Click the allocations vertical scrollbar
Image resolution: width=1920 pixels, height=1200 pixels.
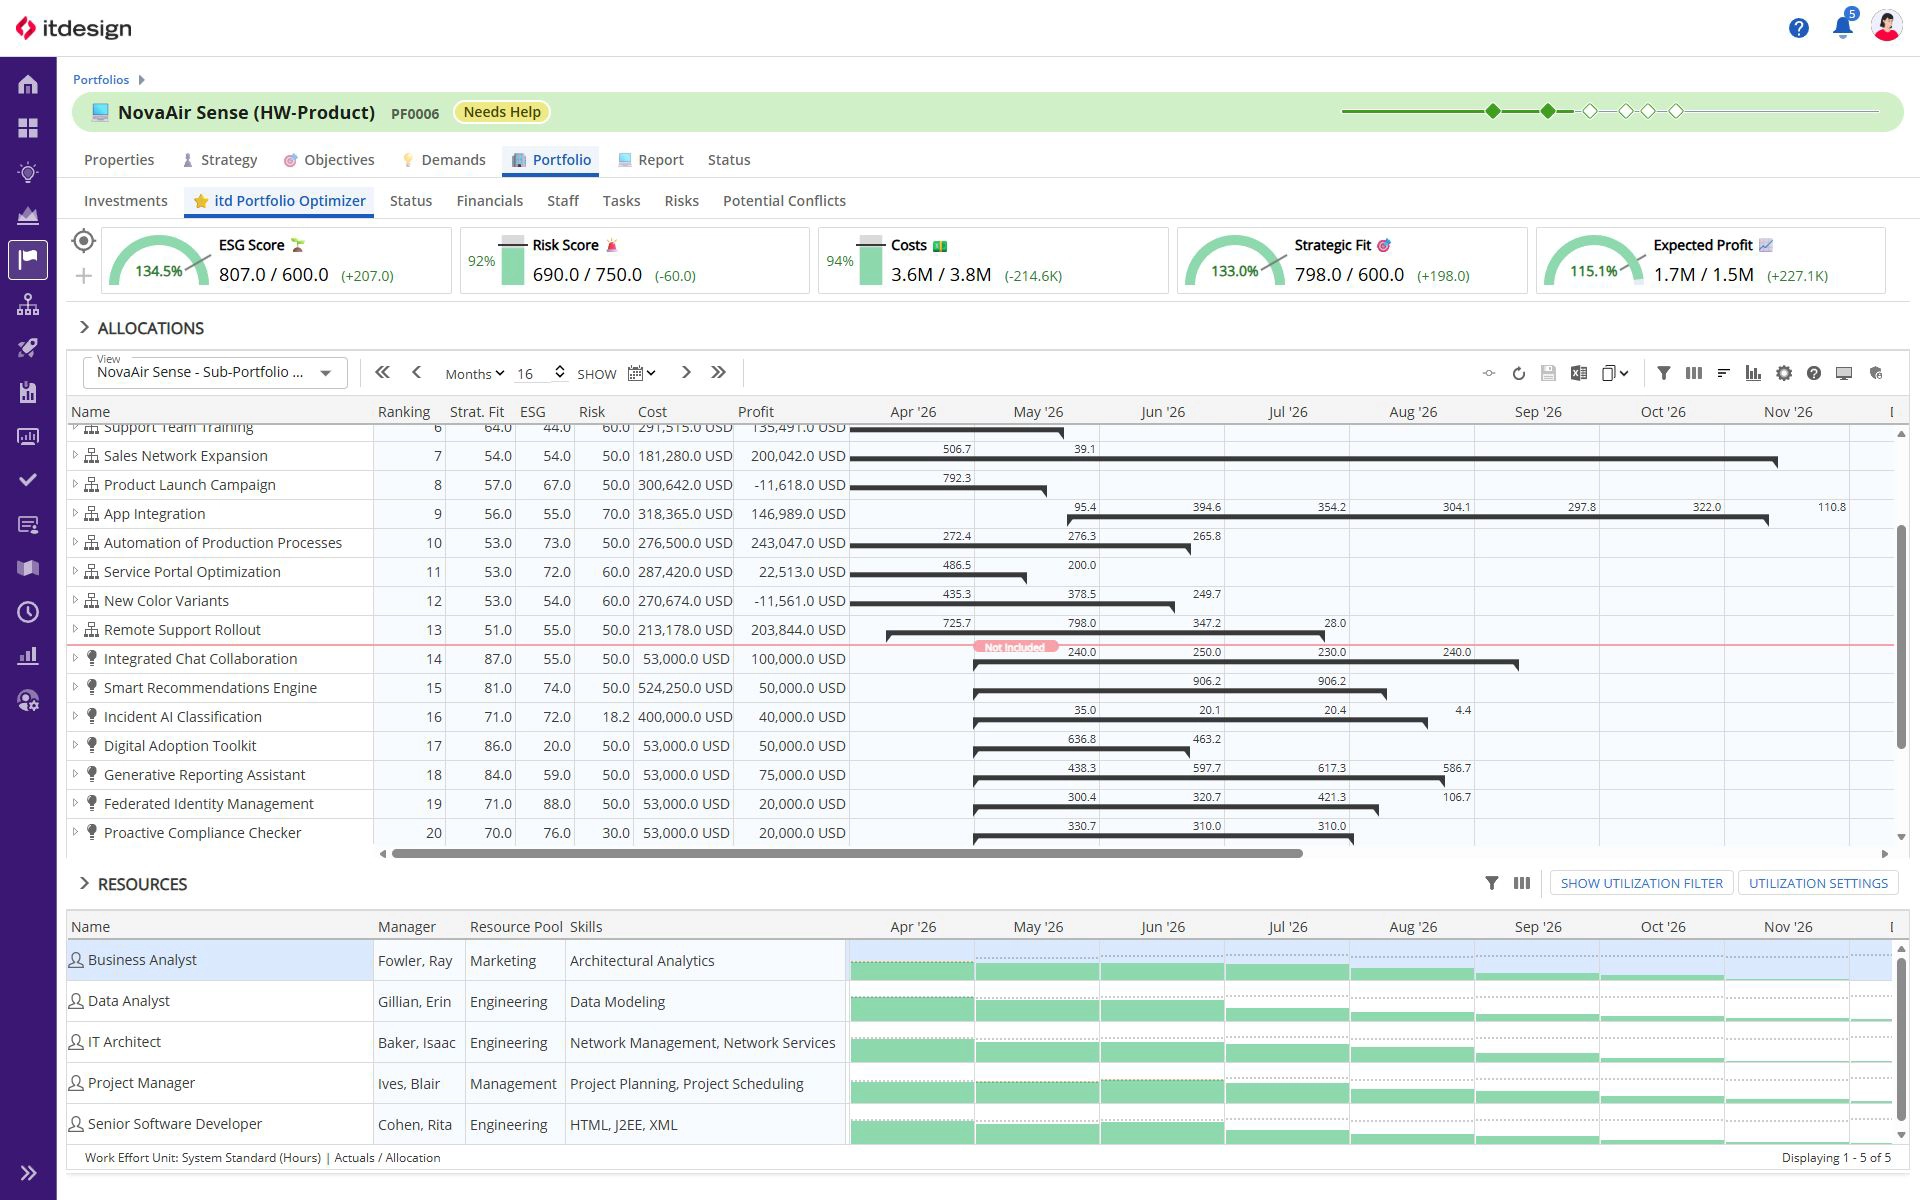click(x=1901, y=636)
